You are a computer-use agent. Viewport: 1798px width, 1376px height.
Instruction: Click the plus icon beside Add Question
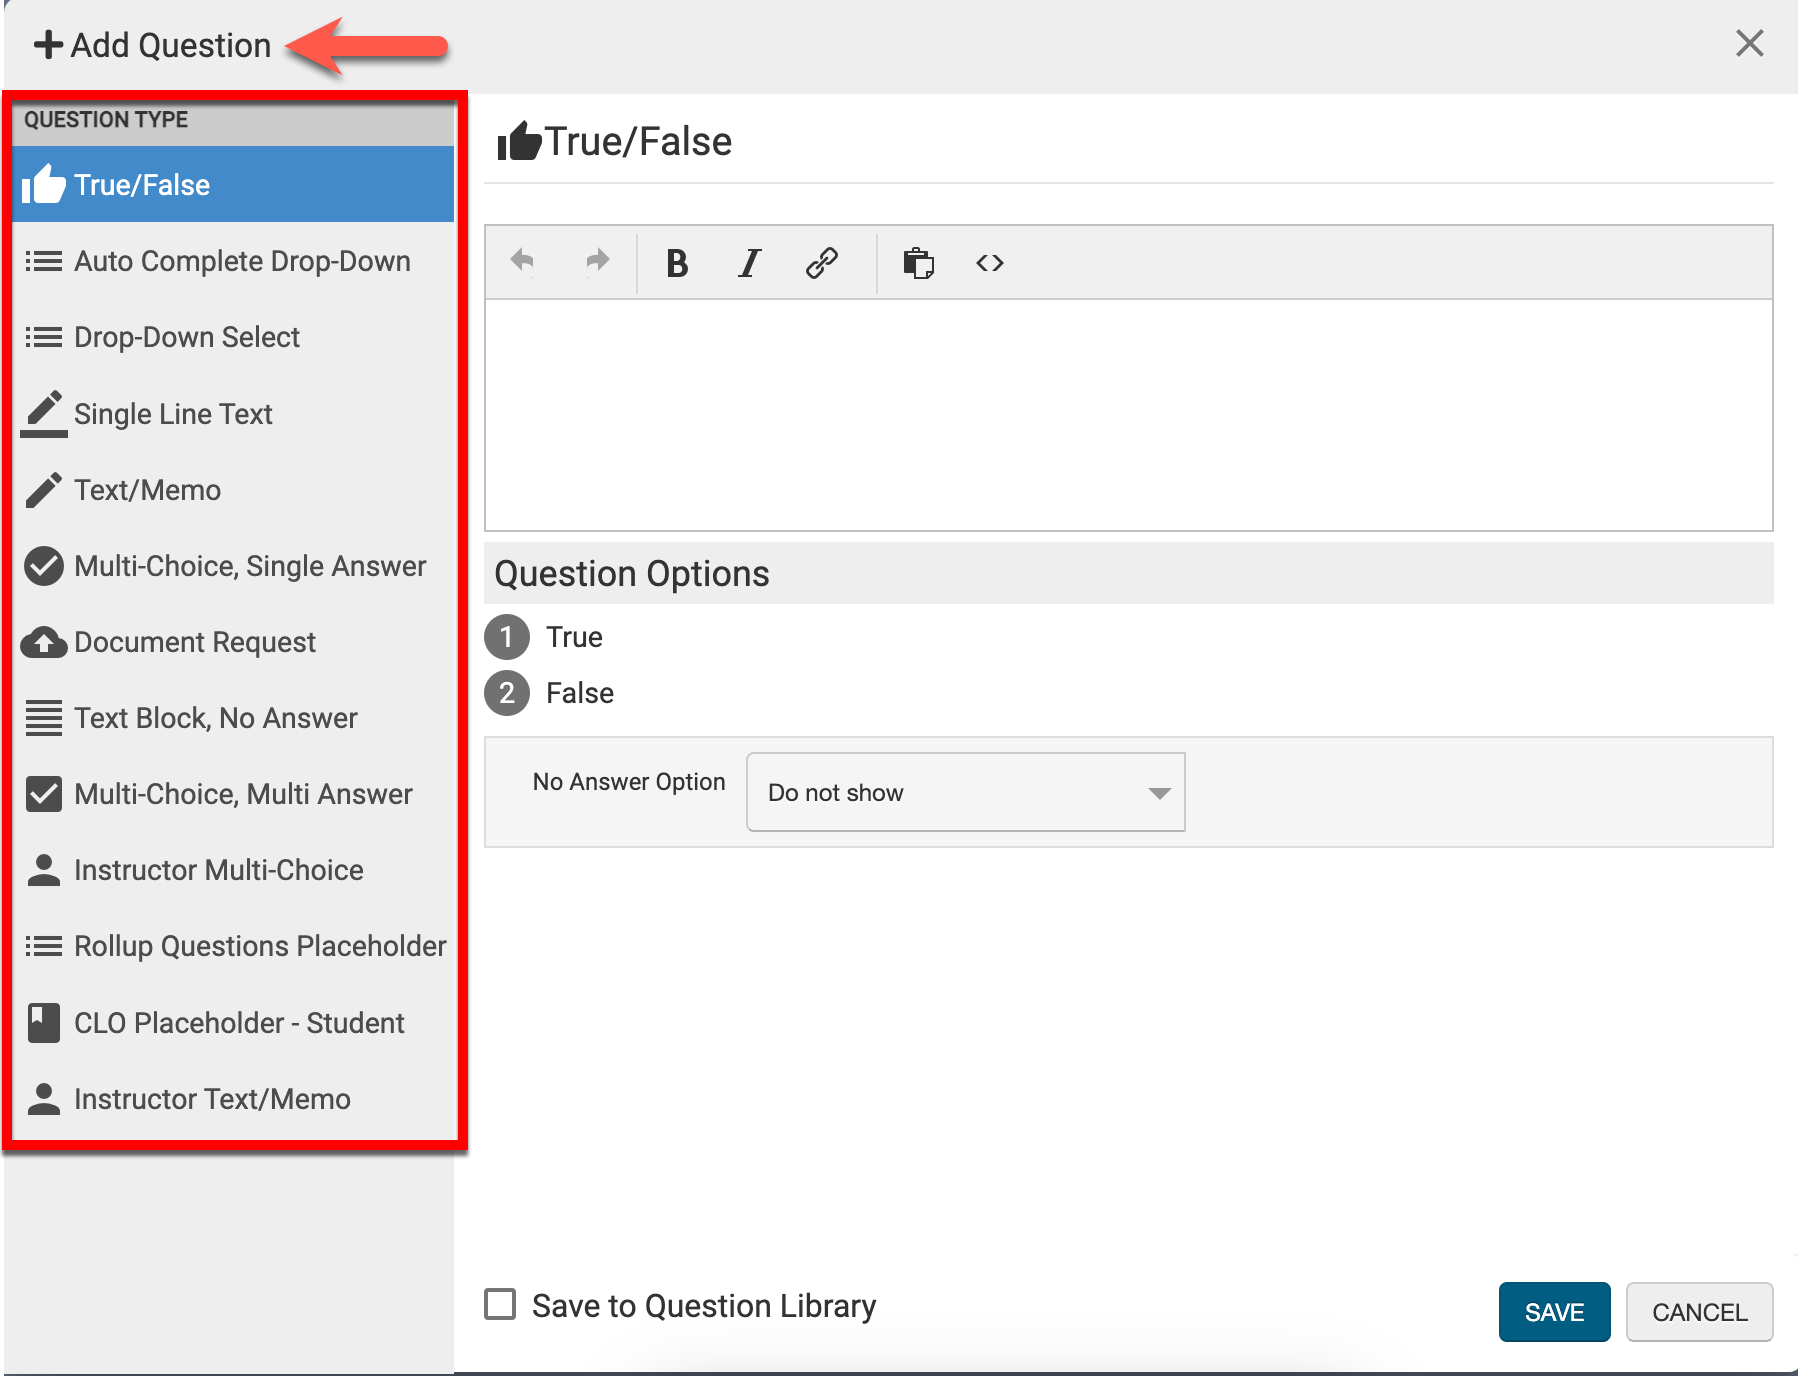[x=48, y=45]
